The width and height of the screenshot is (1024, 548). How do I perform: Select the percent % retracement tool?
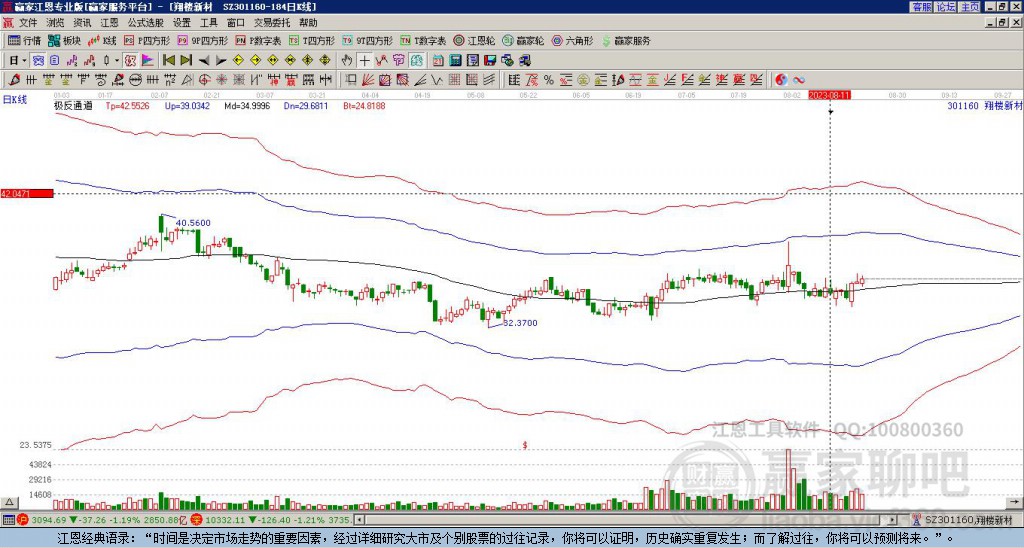[x=549, y=80]
